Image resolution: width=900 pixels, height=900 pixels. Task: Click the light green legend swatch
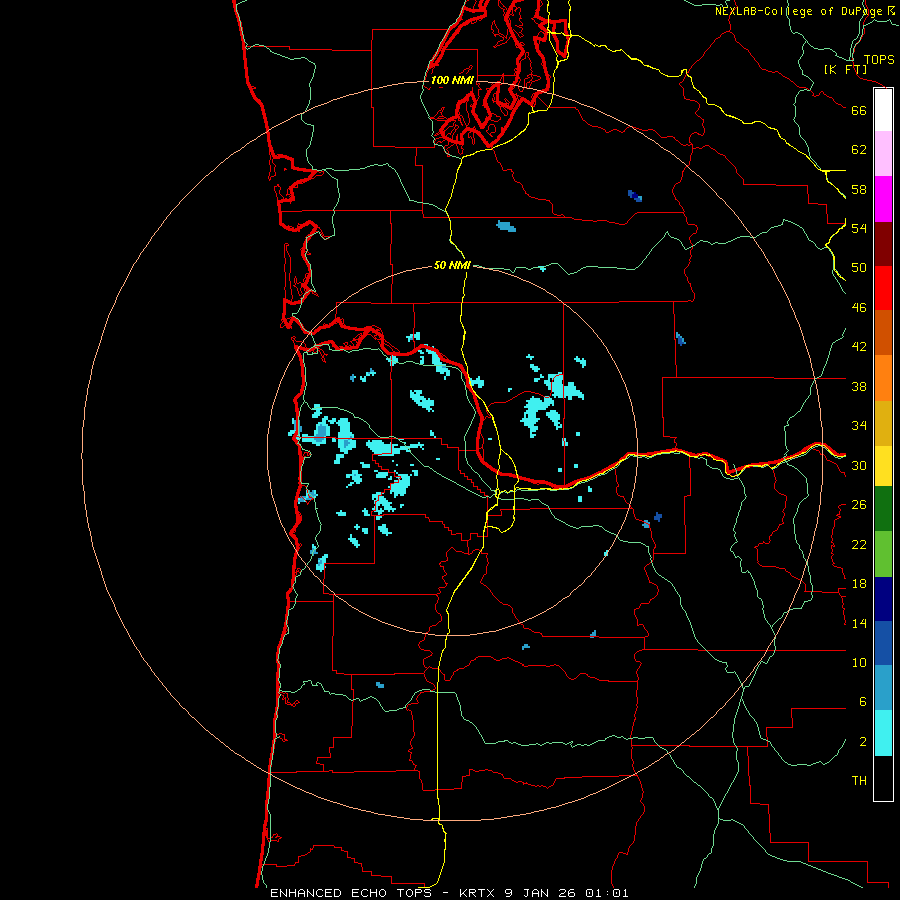pyautogui.click(x=883, y=554)
